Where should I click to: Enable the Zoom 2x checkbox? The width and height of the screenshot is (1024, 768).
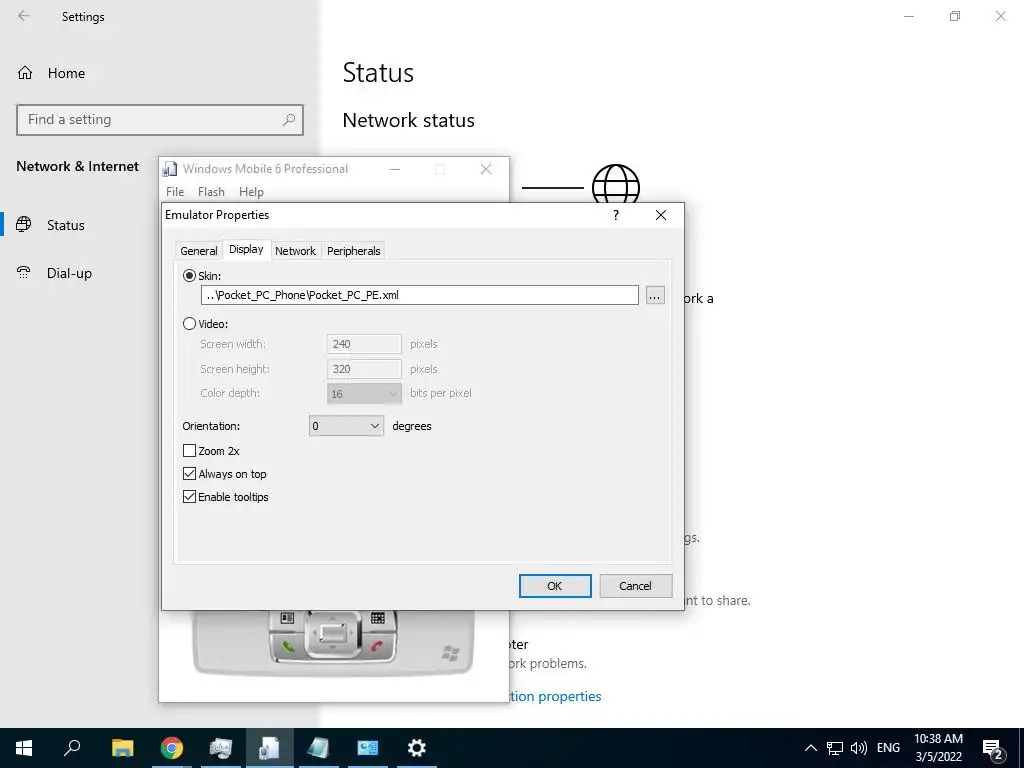tap(189, 451)
